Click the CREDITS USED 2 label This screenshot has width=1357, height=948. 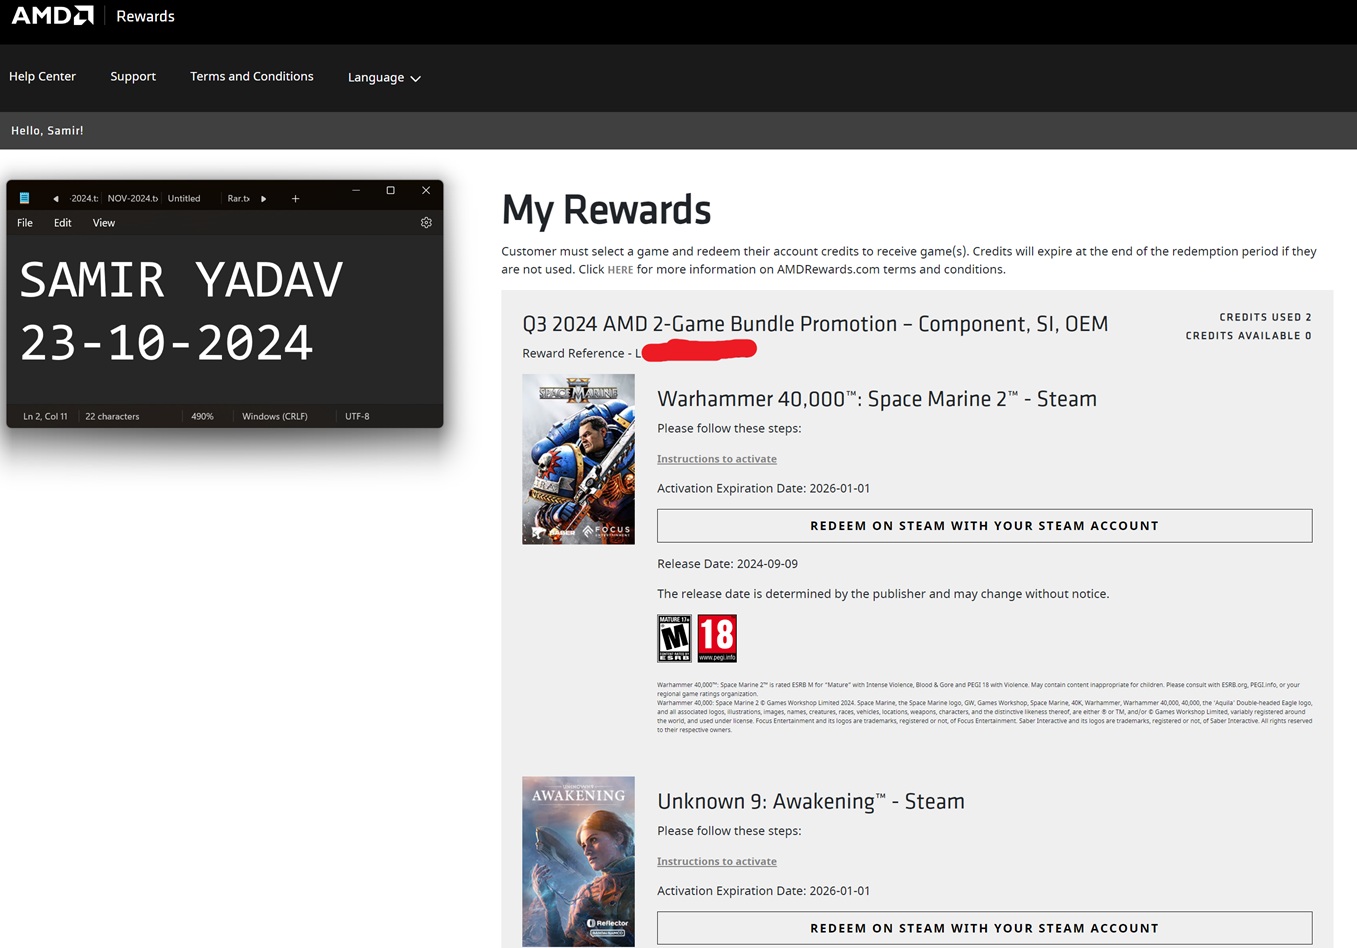coord(1265,317)
